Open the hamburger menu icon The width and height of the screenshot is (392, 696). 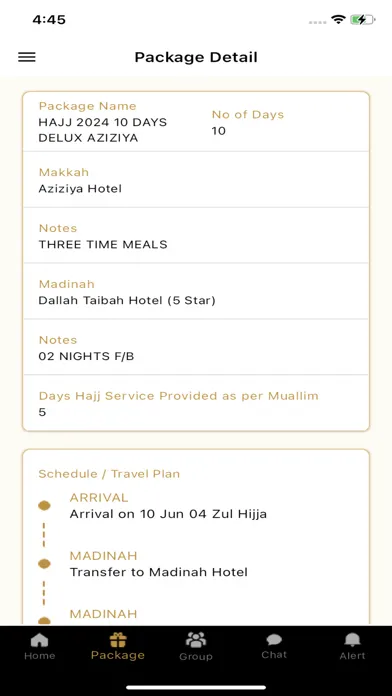[27, 57]
